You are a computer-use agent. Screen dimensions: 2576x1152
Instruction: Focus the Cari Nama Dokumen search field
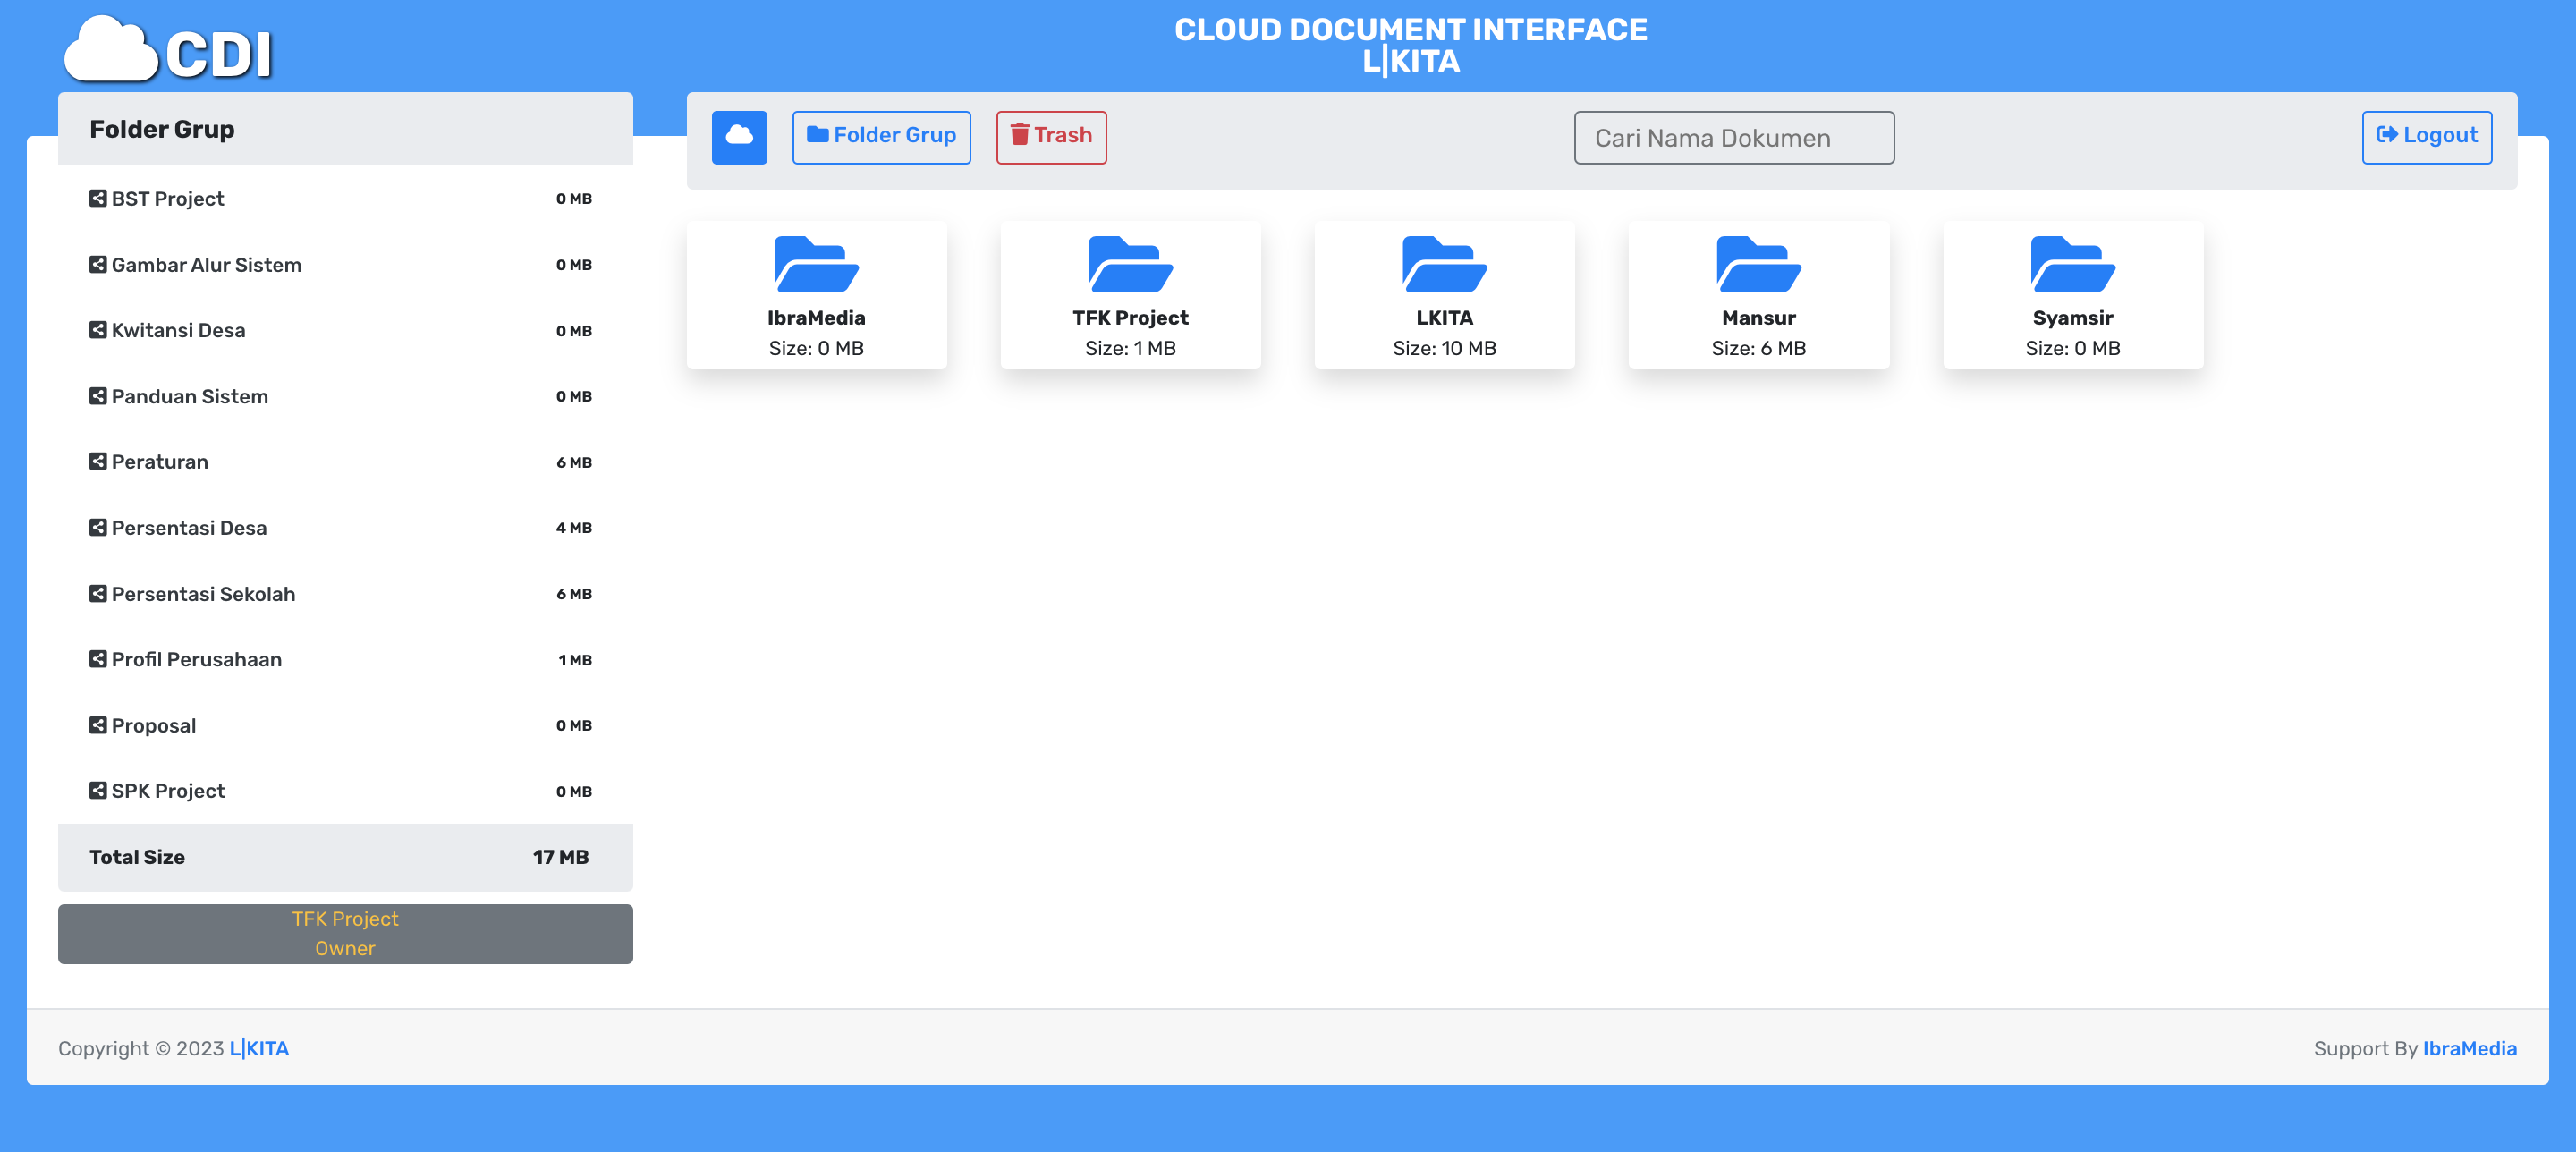tap(1733, 138)
